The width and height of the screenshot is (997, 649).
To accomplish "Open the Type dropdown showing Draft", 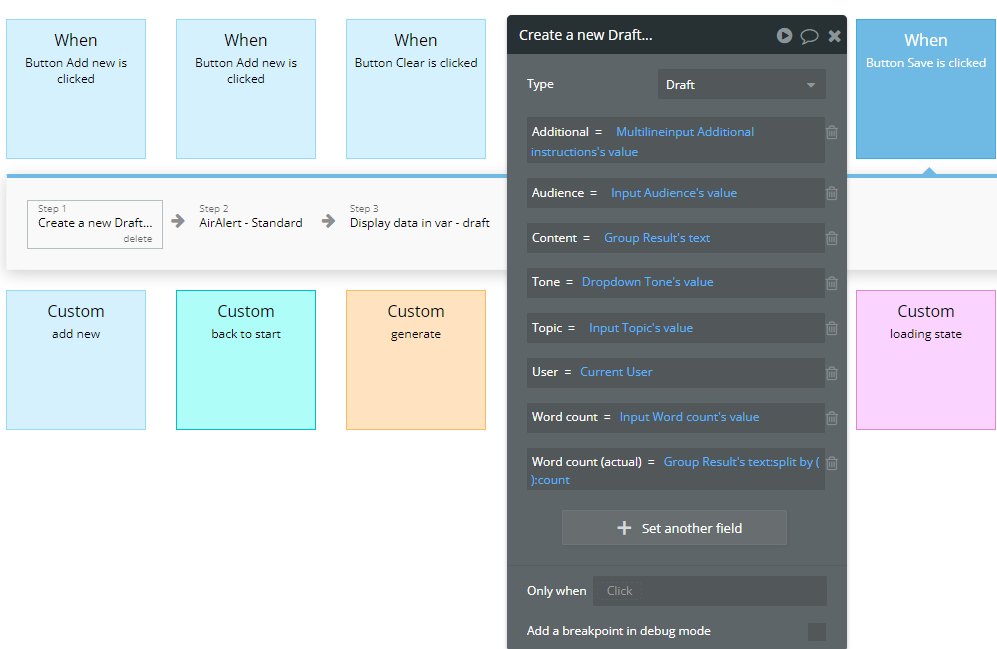I will pos(741,84).
